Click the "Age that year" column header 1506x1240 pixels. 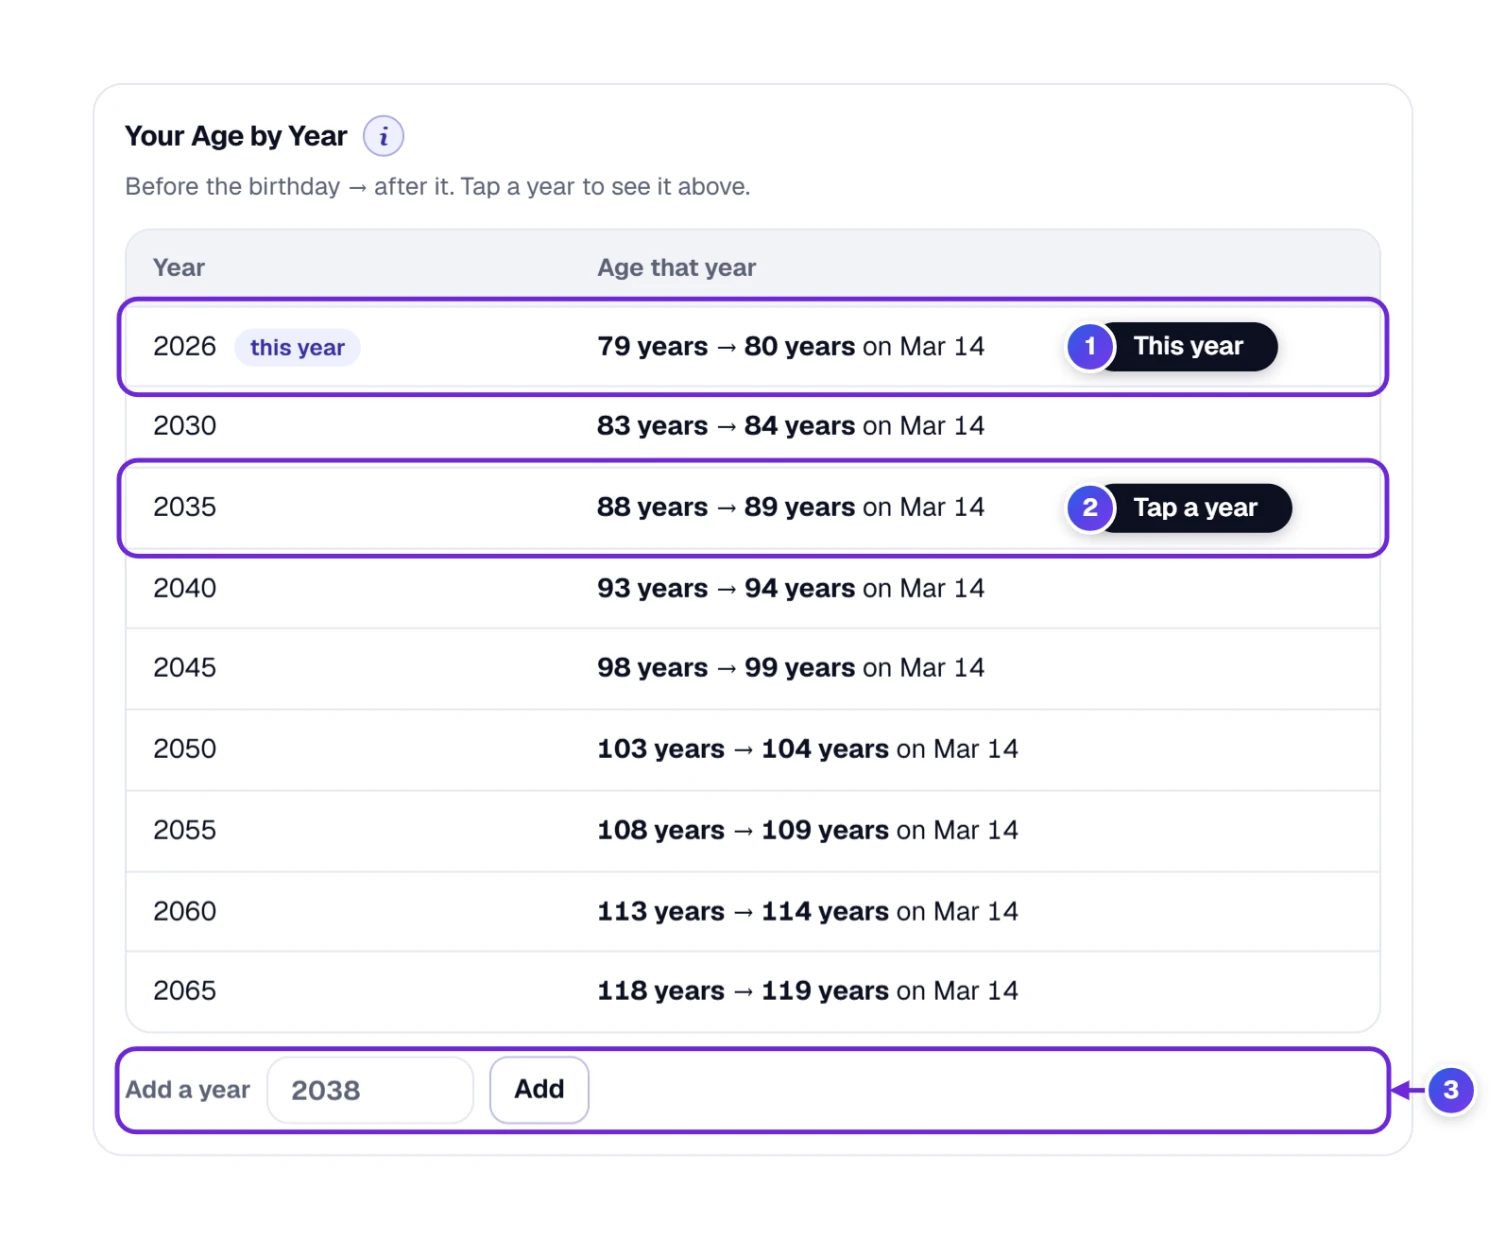pyautogui.click(x=677, y=268)
